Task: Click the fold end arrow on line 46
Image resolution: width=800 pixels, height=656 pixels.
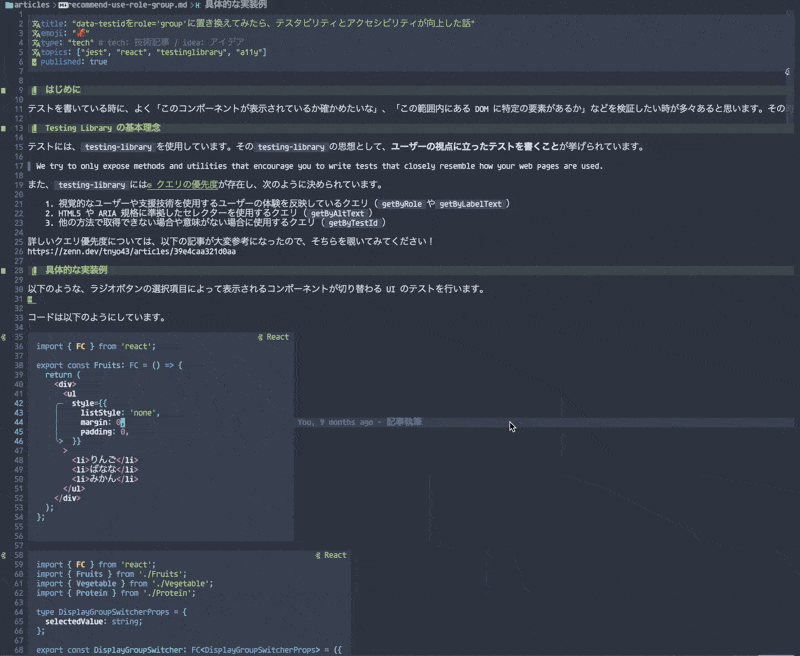Action: click(x=60, y=441)
